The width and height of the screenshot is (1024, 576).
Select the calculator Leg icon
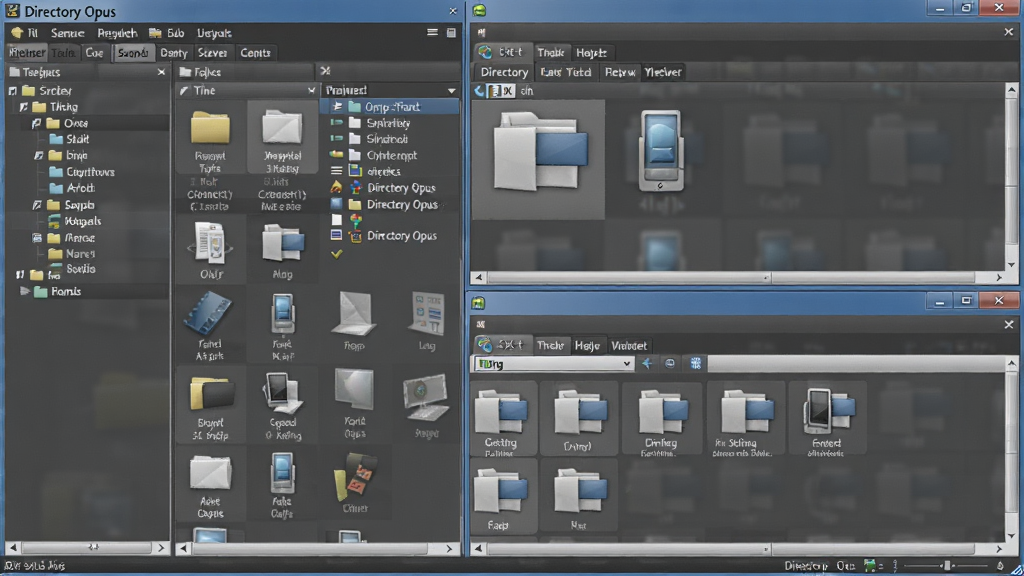coord(427,313)
